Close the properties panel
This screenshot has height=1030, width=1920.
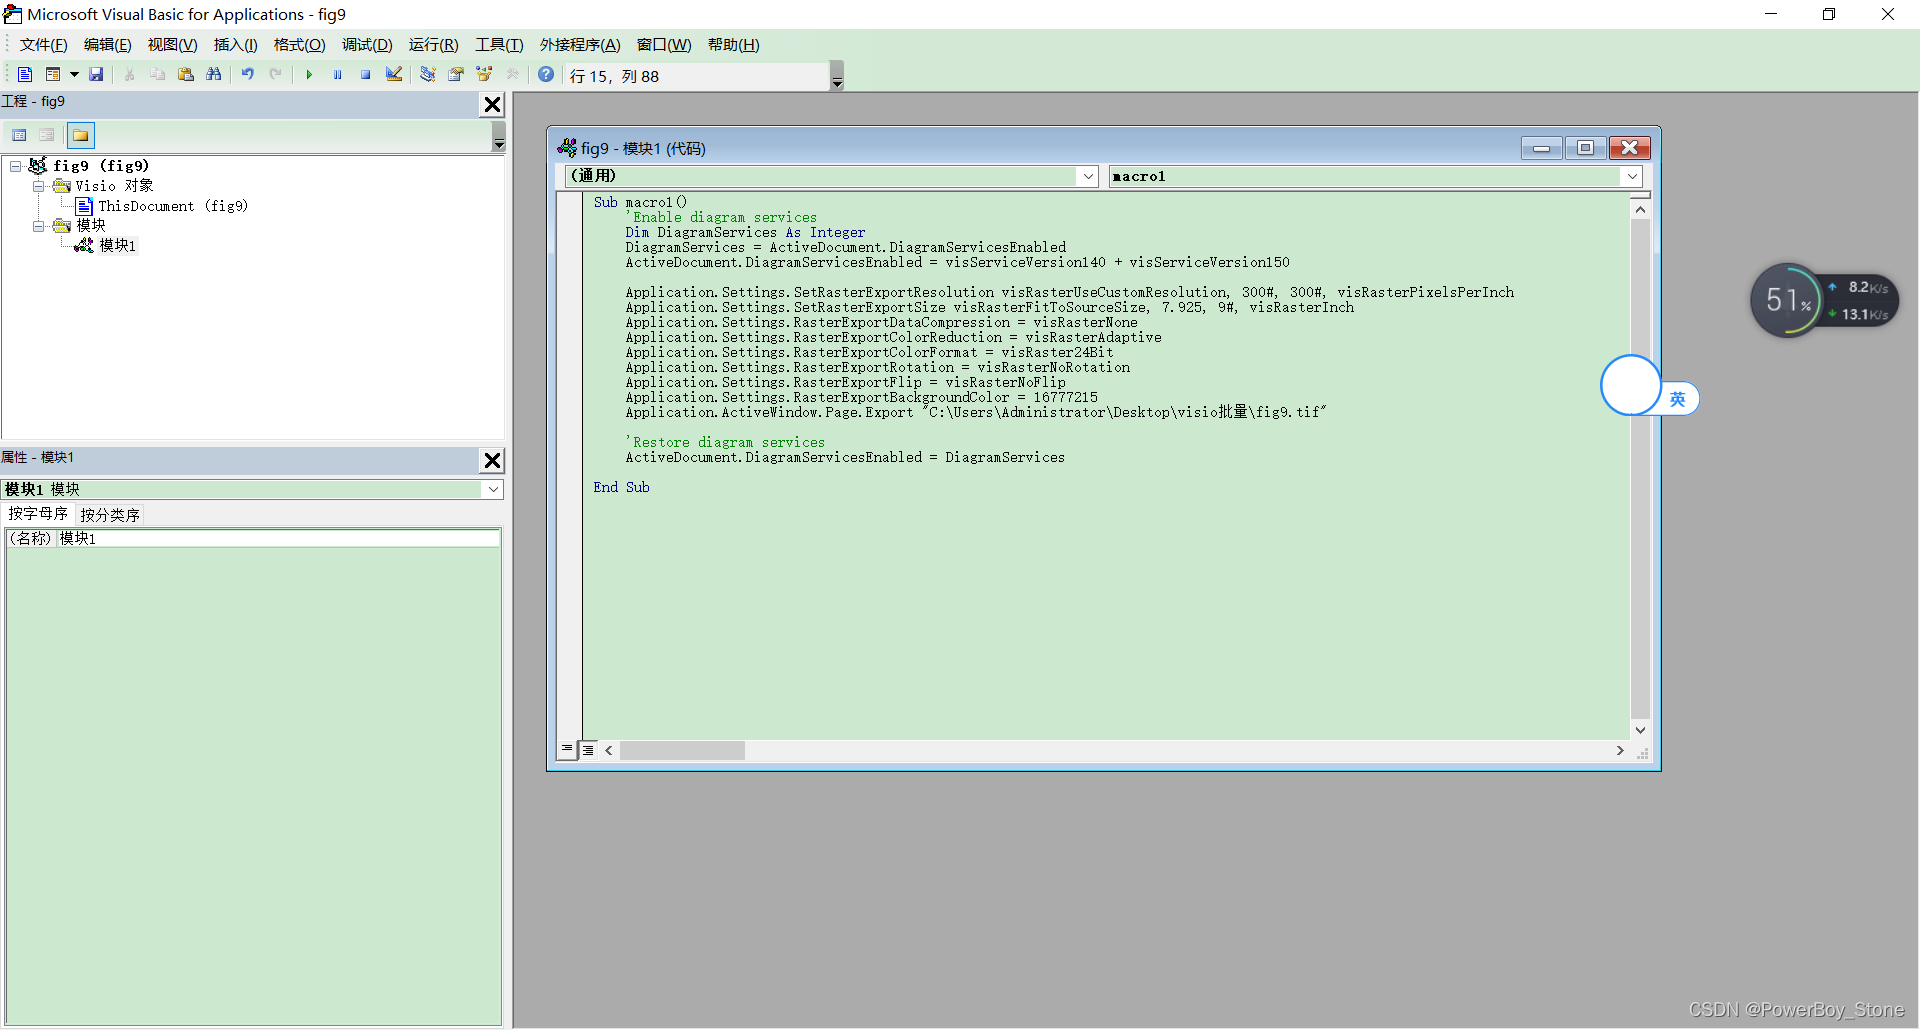[x=492, y=461]
